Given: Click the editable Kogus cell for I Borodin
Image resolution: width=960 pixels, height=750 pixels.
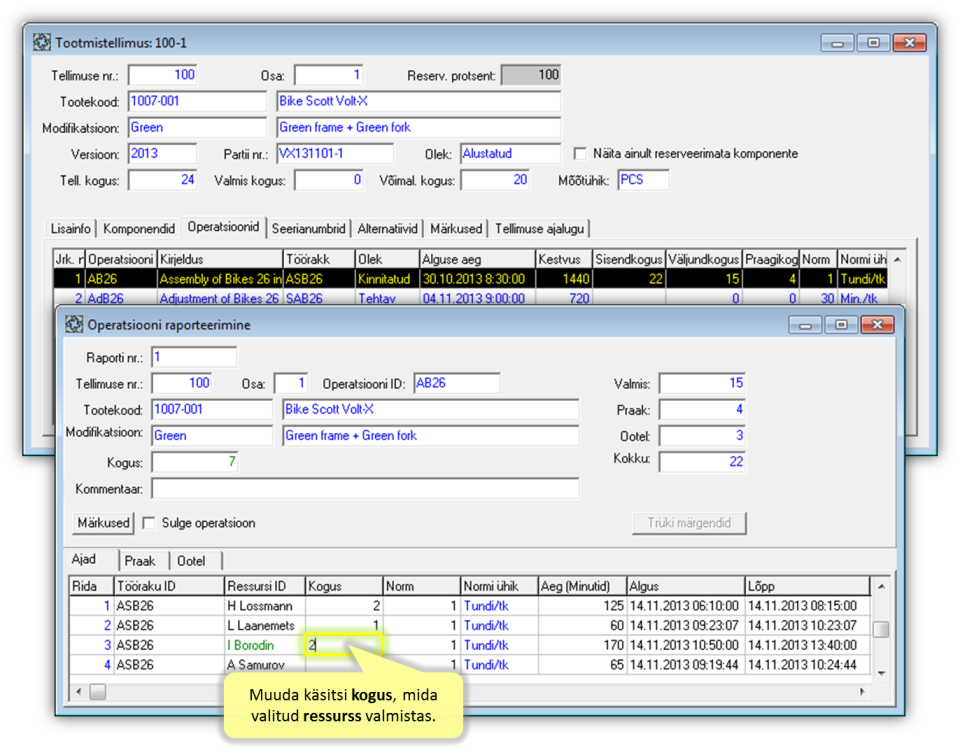Looking at the screenshot, I should (343, 645).
